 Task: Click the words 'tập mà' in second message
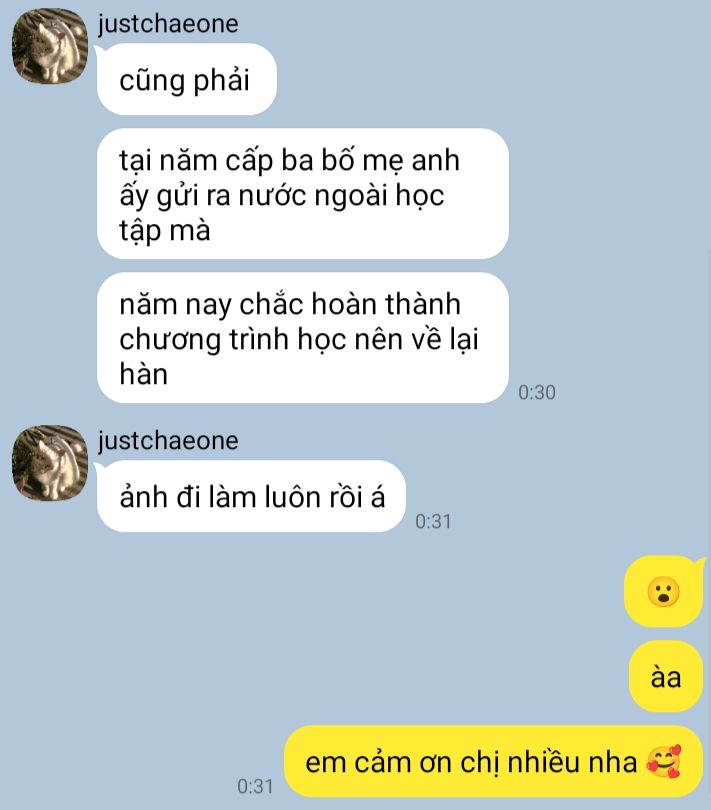pyautogui.click(x=165, y=230)
